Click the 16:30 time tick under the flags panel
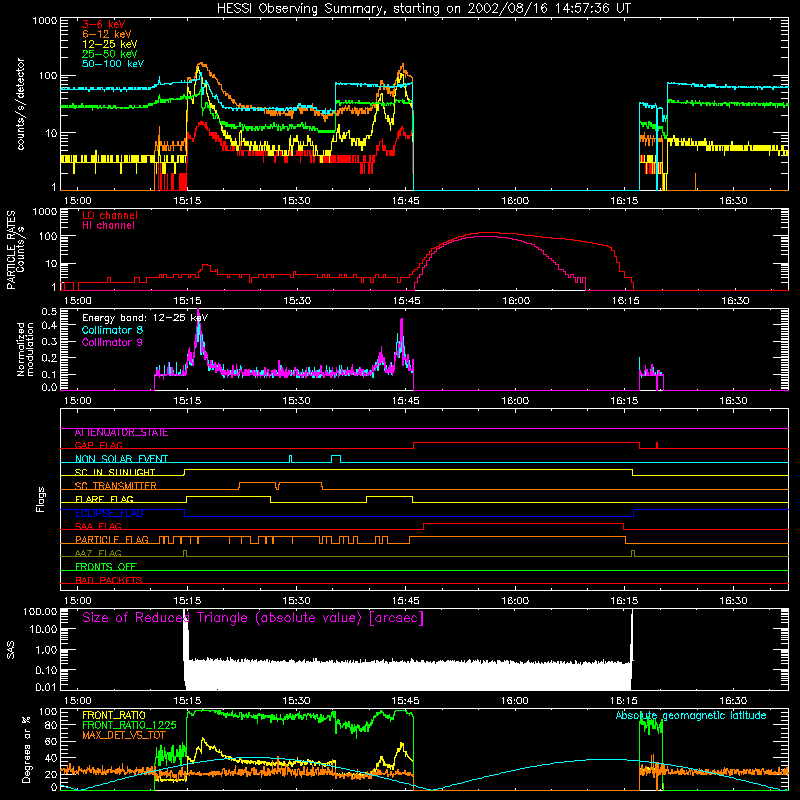 (x=734, y=601)
